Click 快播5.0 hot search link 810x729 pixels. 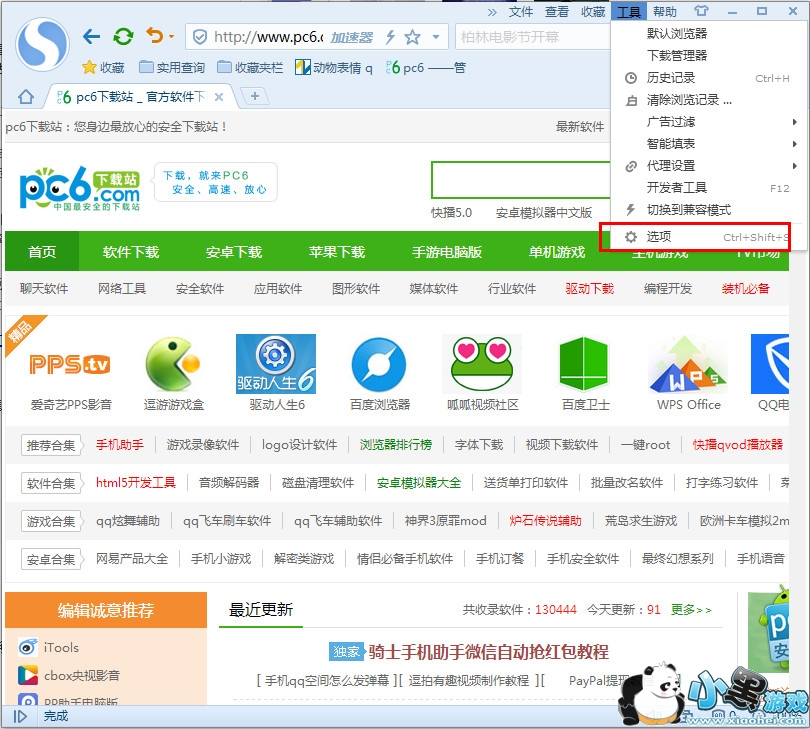tap(451, 213)
